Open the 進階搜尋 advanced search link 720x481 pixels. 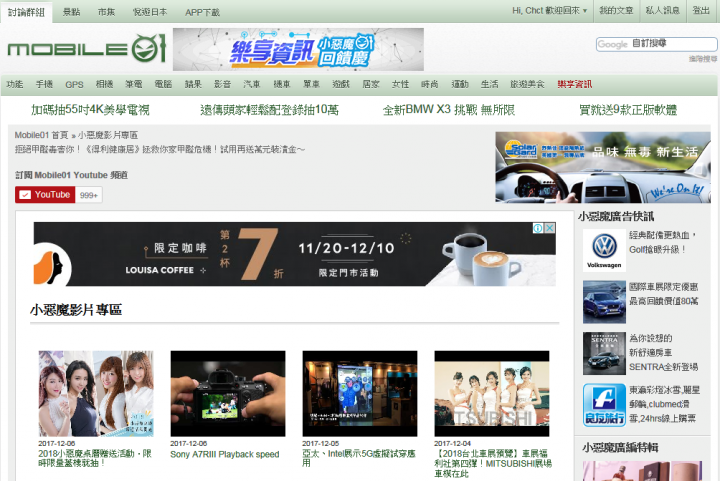pos(703,58)
